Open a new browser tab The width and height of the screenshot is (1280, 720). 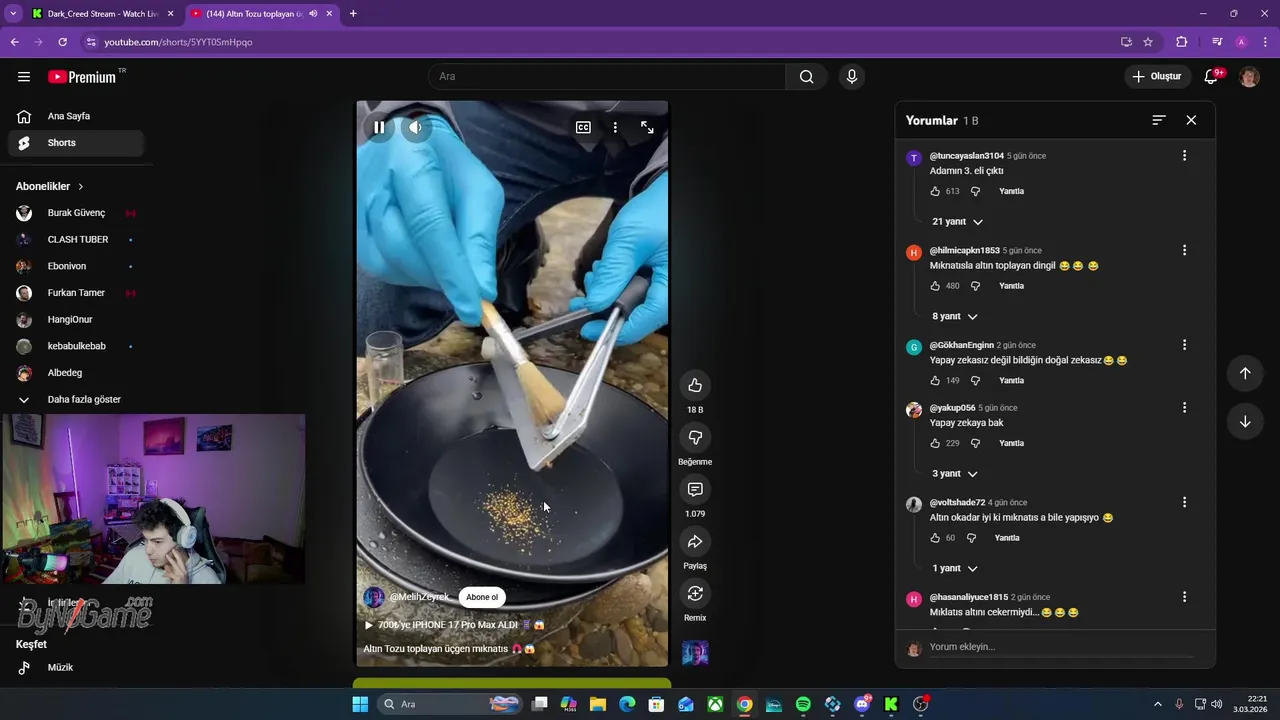coord(353,14)
